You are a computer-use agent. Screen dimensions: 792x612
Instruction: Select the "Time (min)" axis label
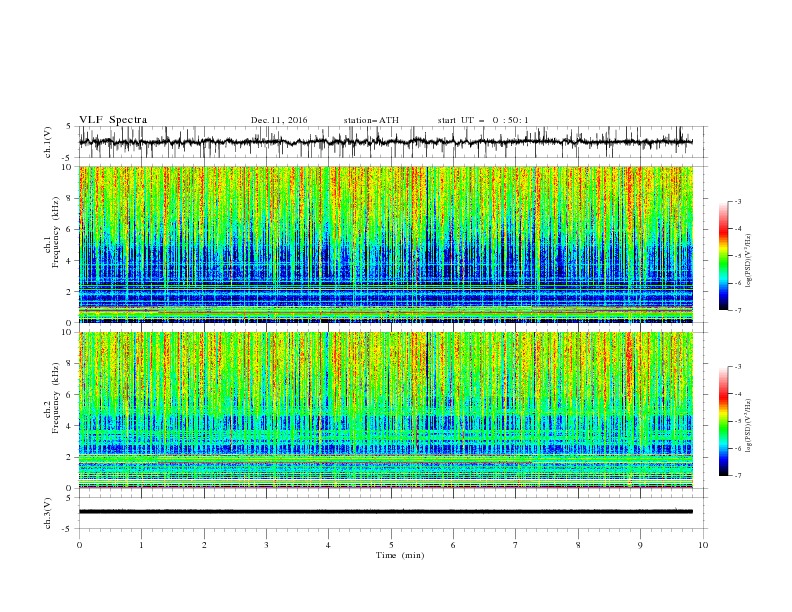point(400,555)
